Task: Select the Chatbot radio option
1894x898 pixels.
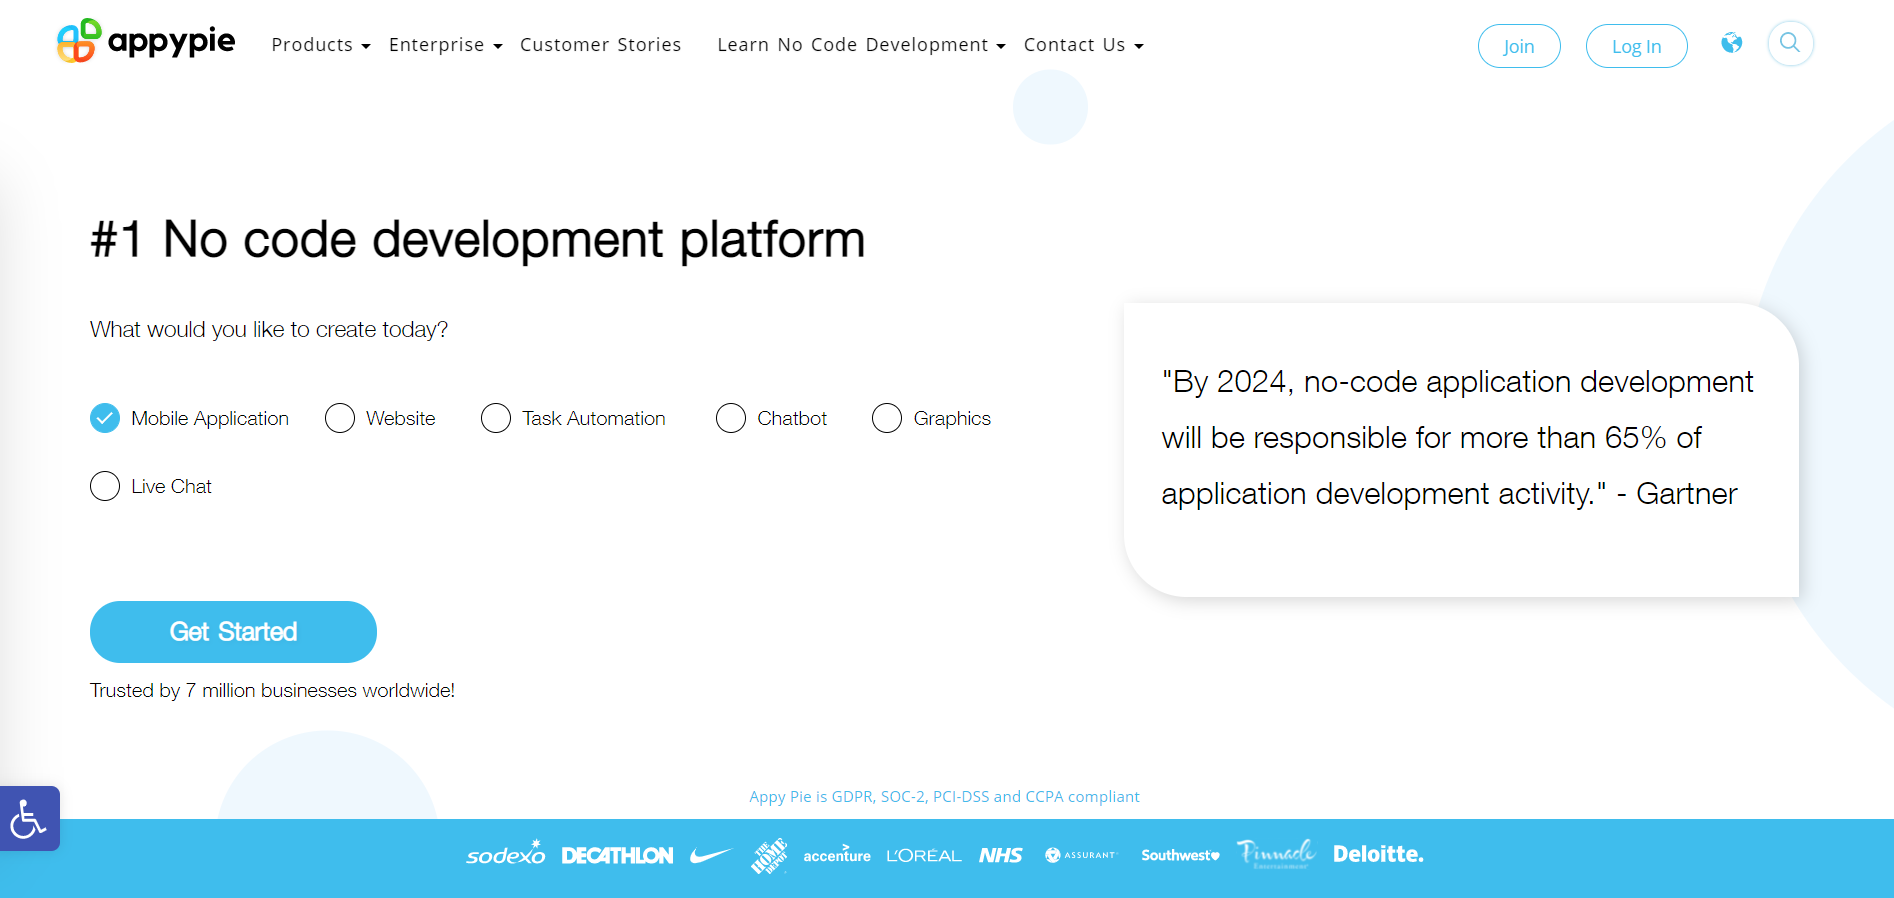Action: point(731,418)
